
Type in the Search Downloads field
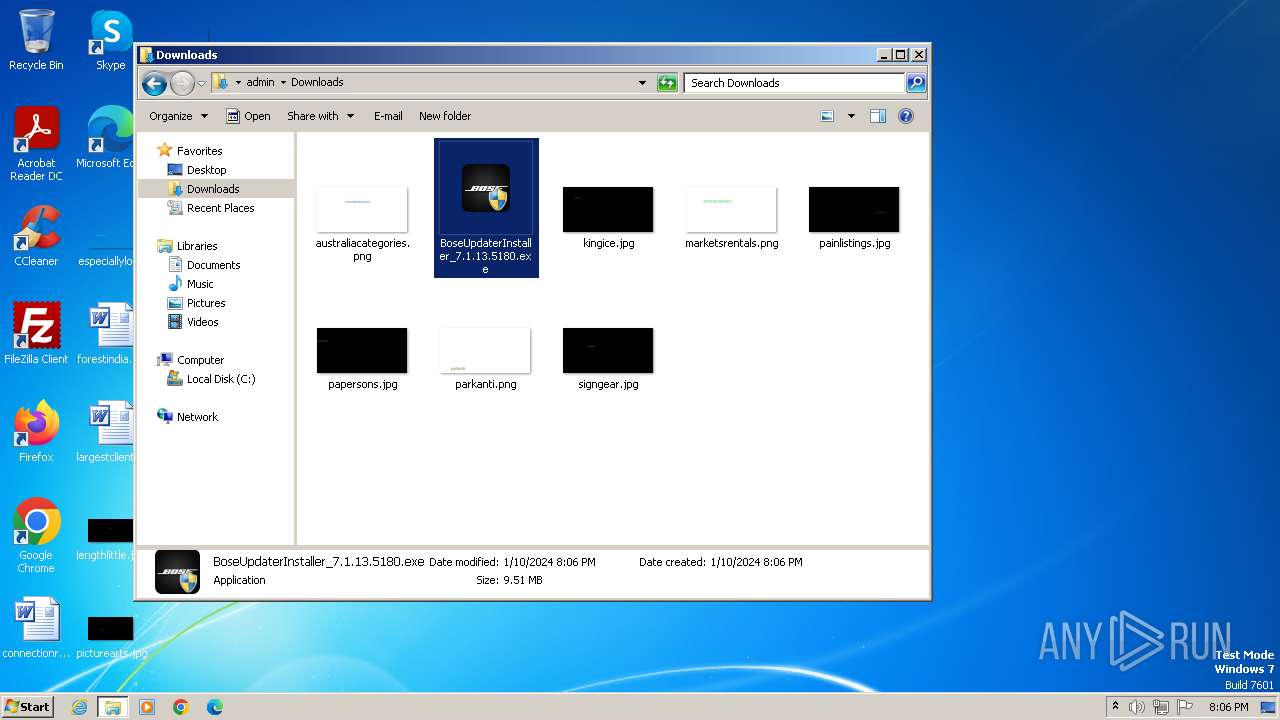click(795, 83)
